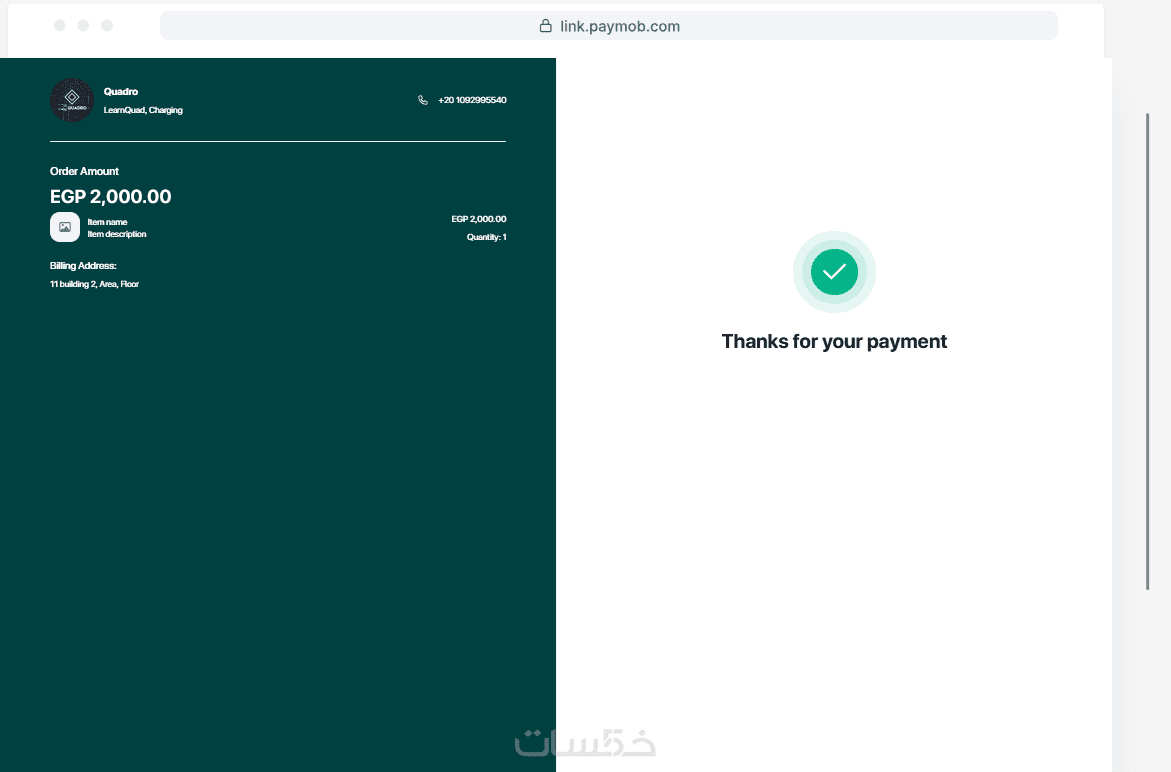Click the billing address line text

(94, 284)
